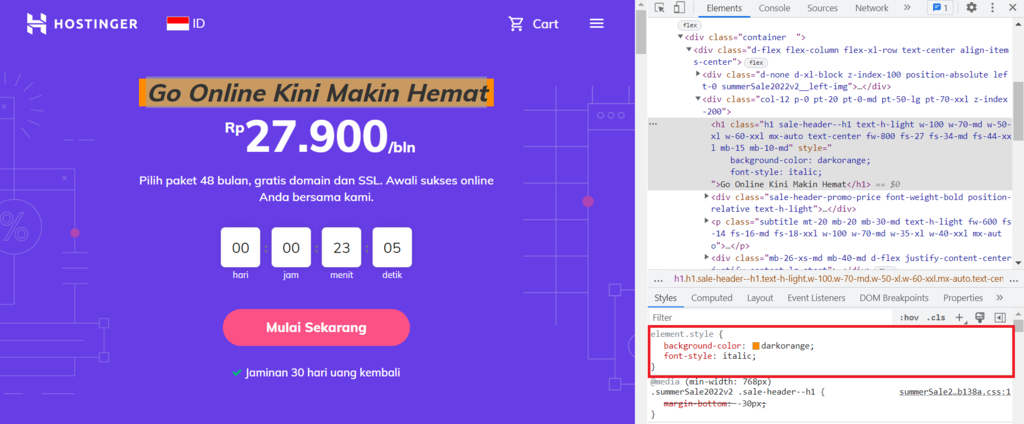
Task: Toggle the device toolbar icon
Action: click(679, 8)
